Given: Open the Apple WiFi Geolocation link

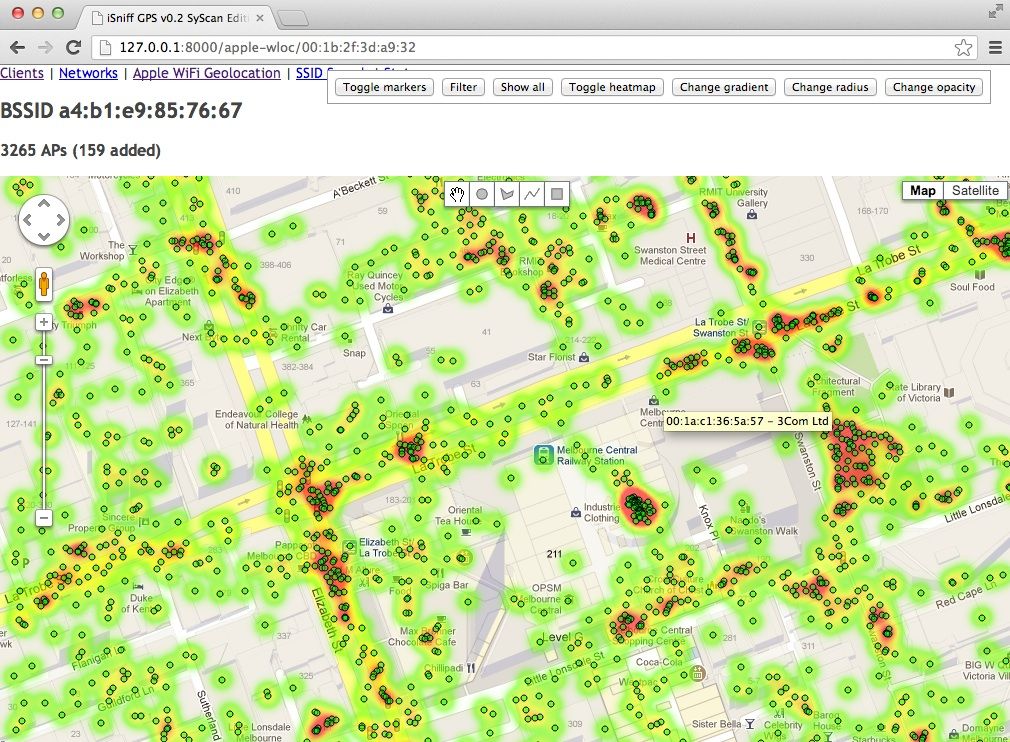Looking at the screenshot, I should point(206,73).
